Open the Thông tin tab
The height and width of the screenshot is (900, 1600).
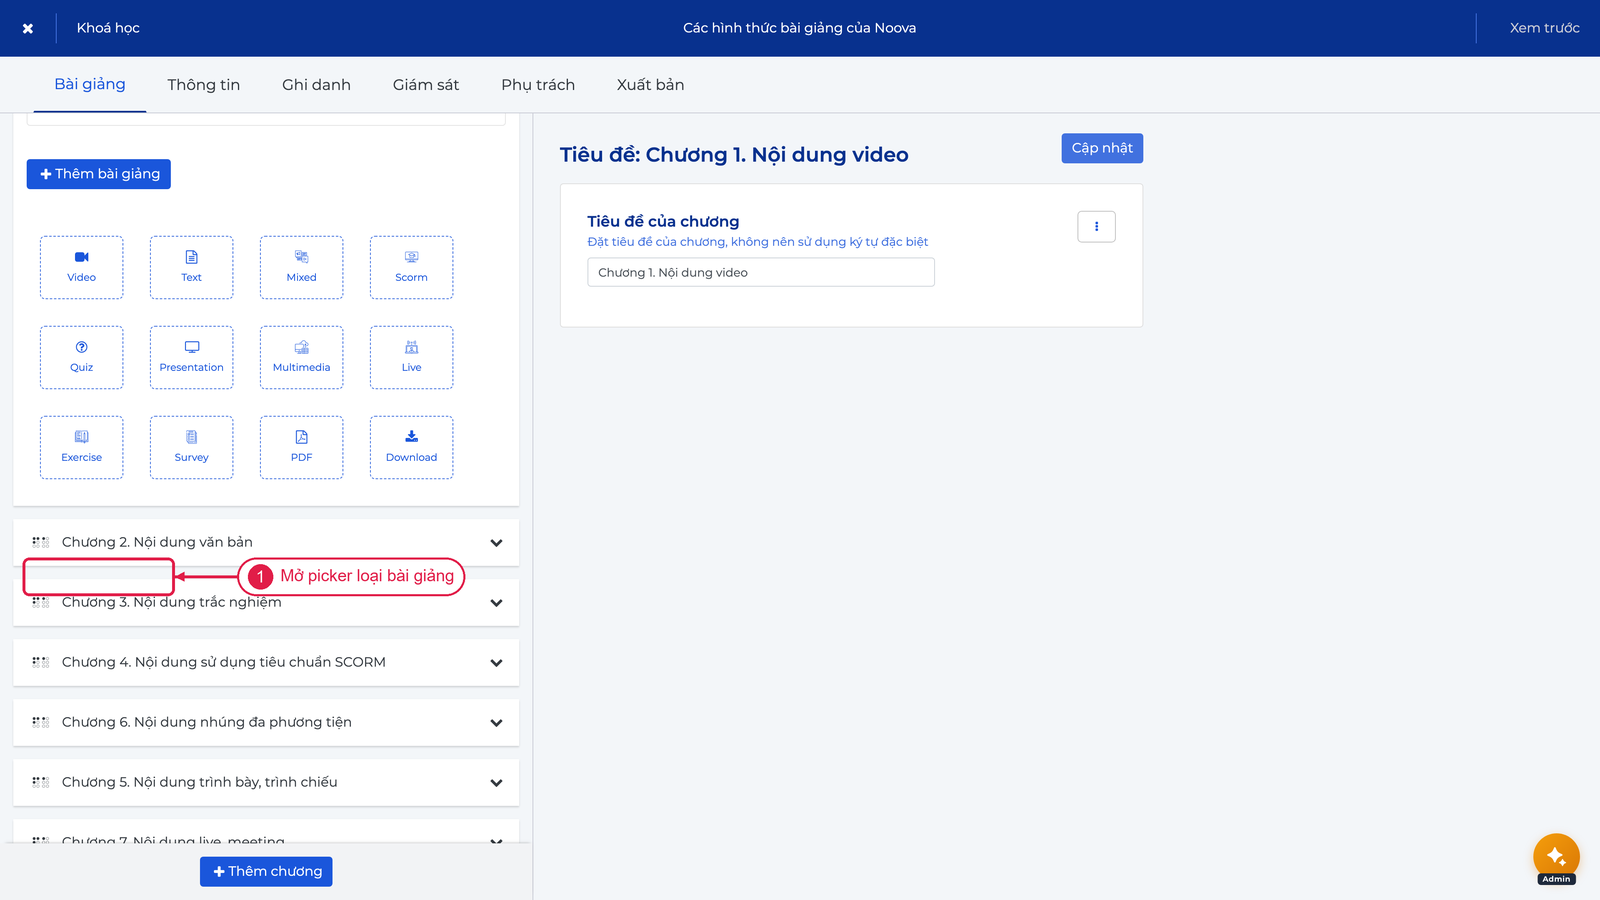click(204, 85)
